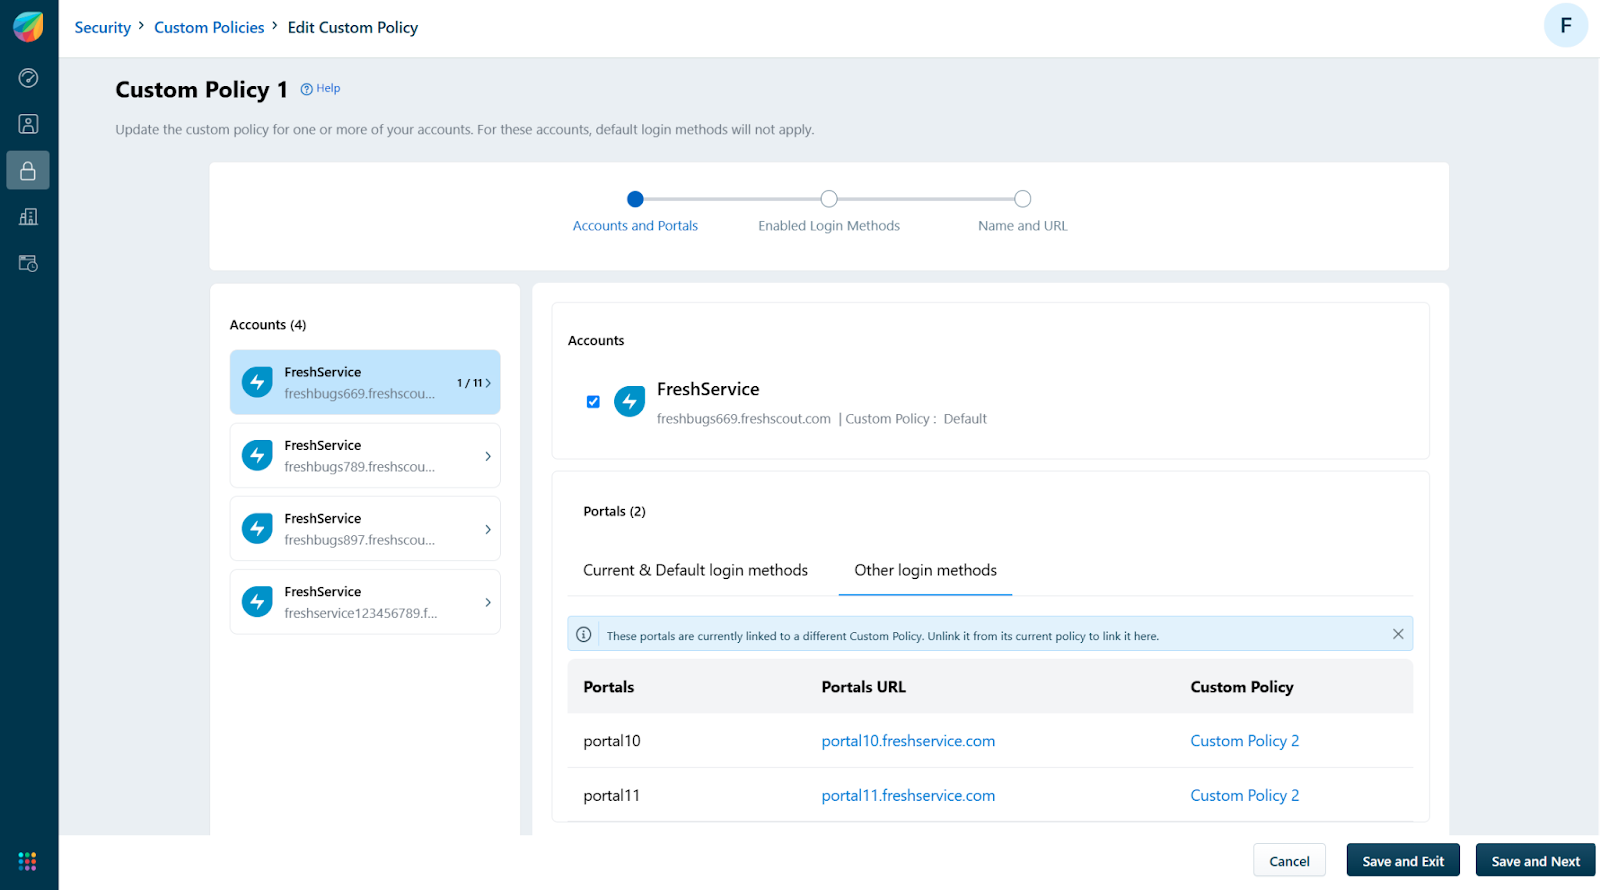Go to Accounts and Portals step
The image size is (1600, 890).
click(x=635, y=226)
